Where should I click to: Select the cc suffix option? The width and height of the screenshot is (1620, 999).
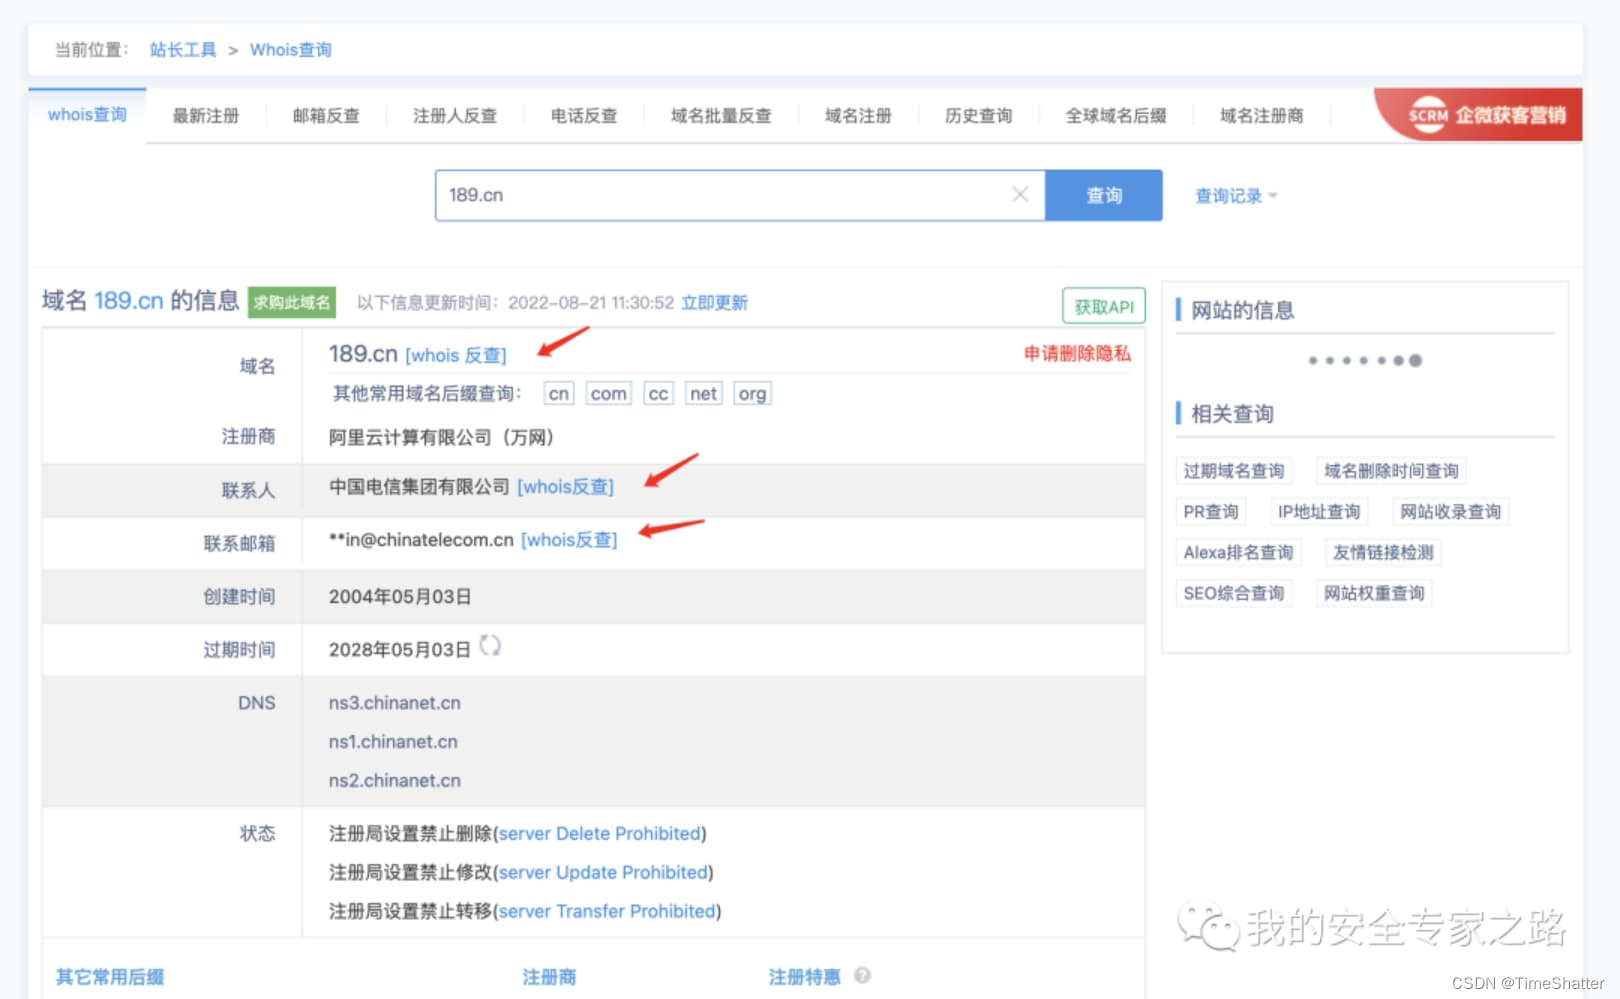(658, 394)
